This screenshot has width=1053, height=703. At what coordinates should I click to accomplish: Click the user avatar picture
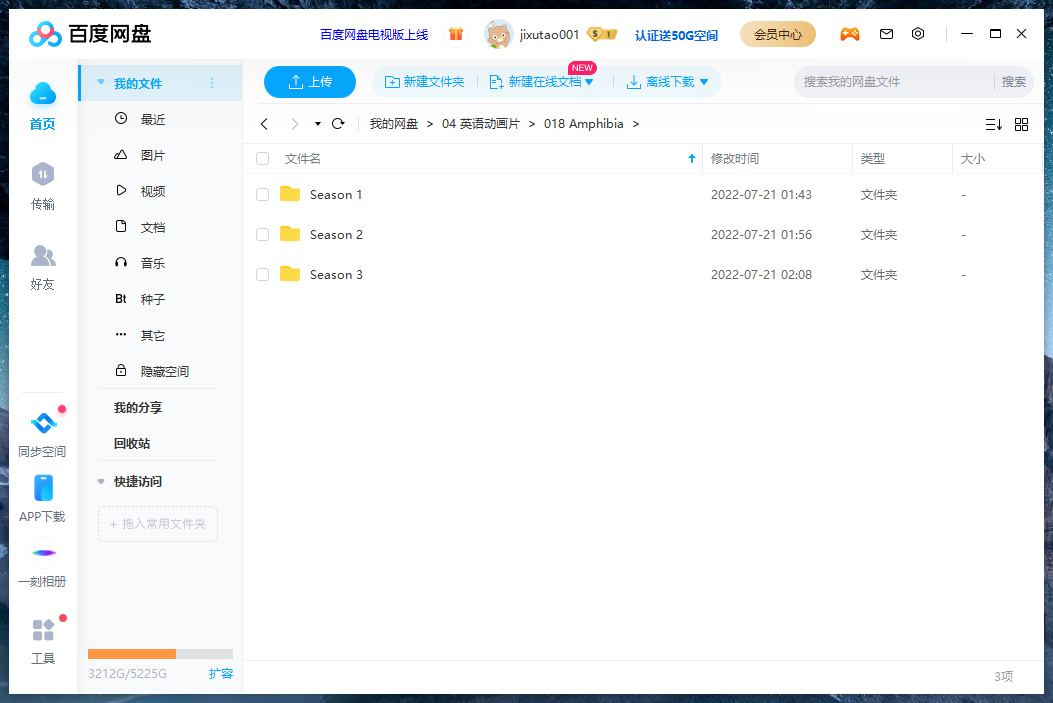498,34
